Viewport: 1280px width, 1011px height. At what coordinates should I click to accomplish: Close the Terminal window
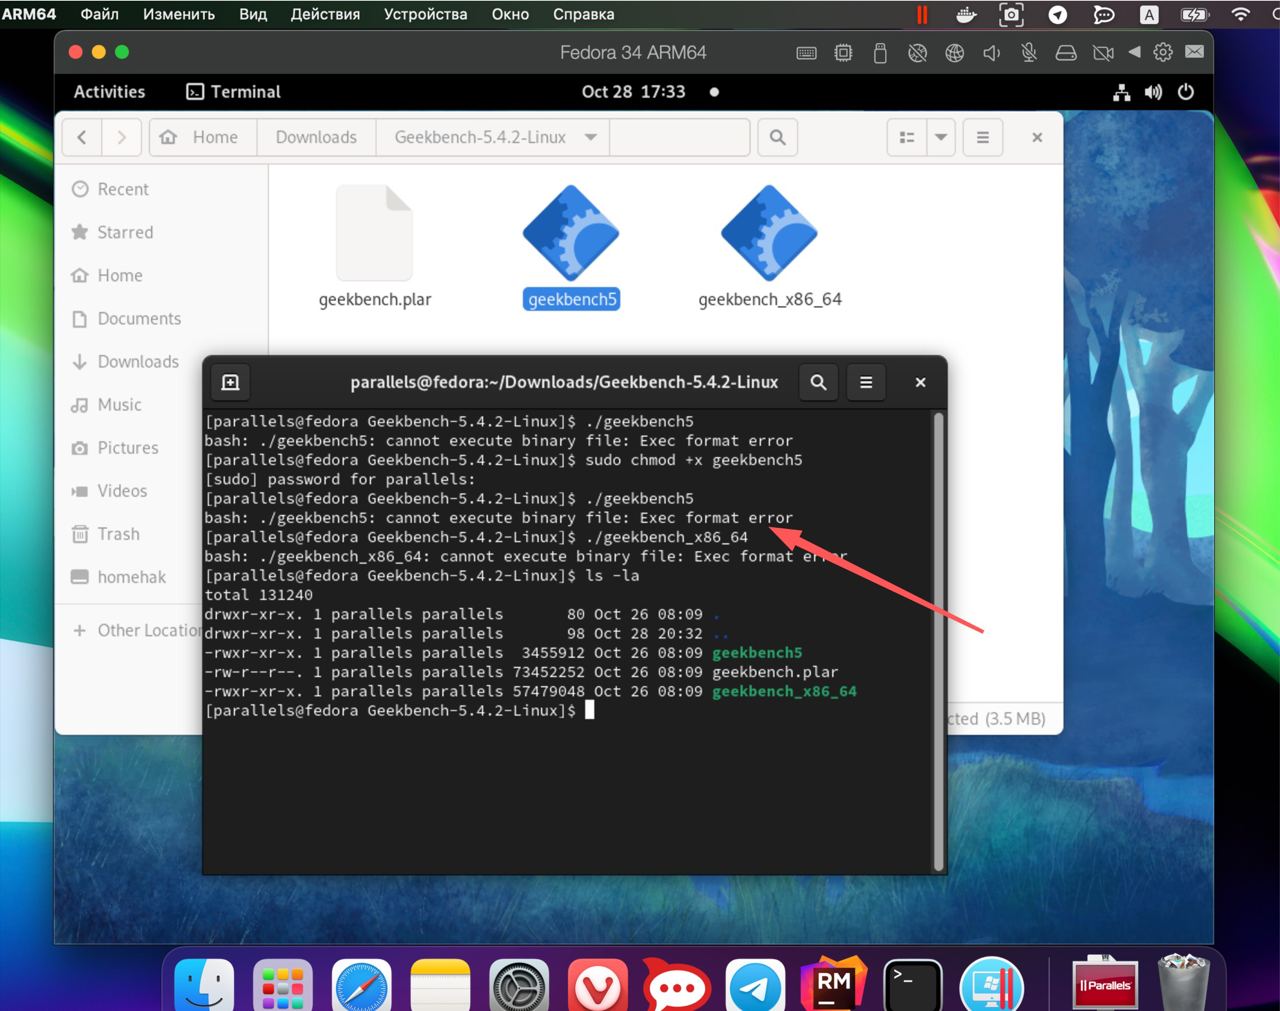[x=920, y=382]
